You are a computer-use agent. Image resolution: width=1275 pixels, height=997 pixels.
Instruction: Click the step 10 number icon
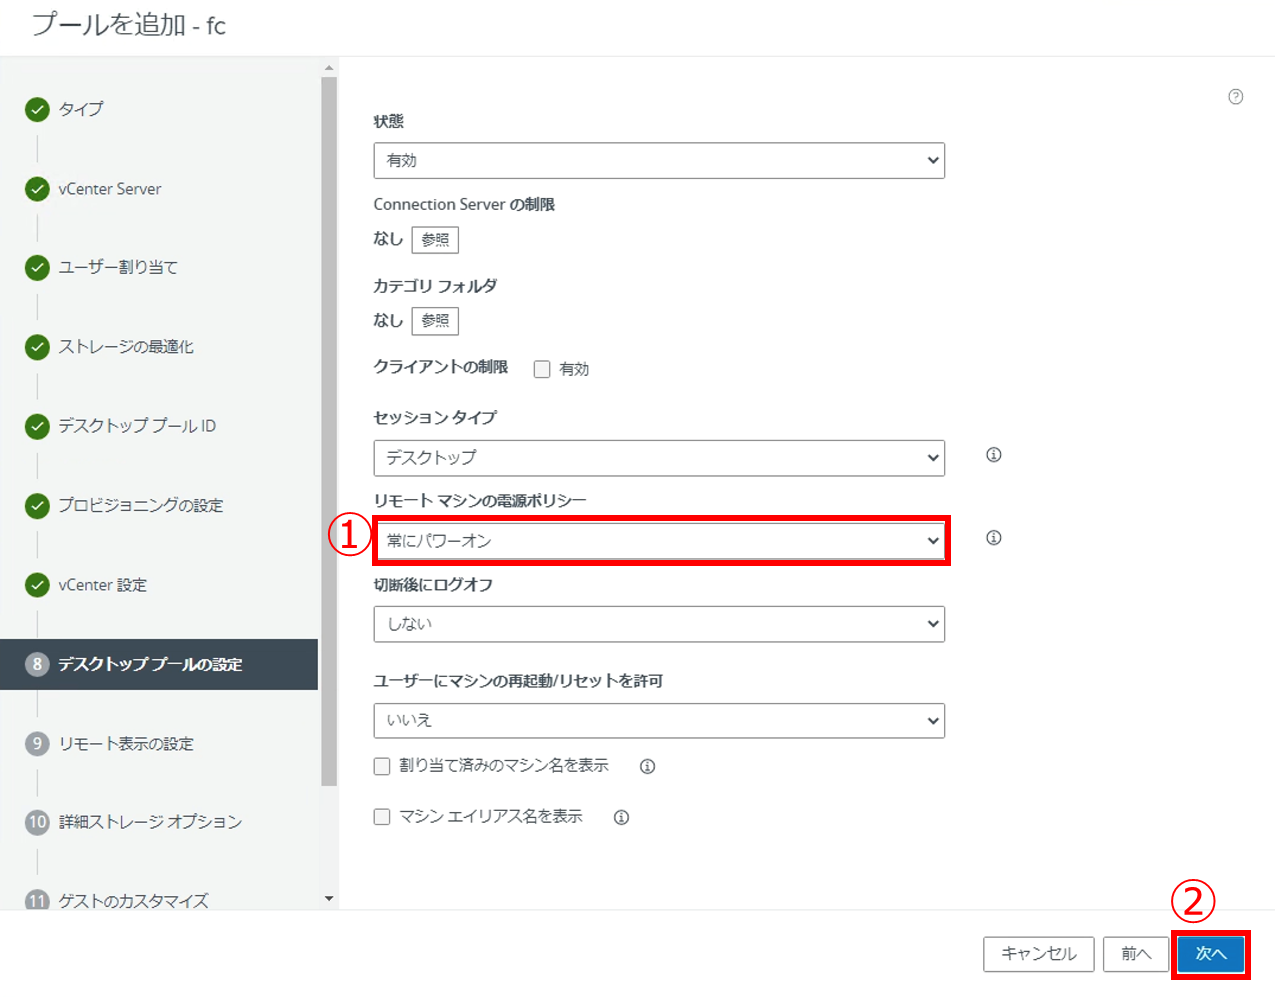click(37, 822)
